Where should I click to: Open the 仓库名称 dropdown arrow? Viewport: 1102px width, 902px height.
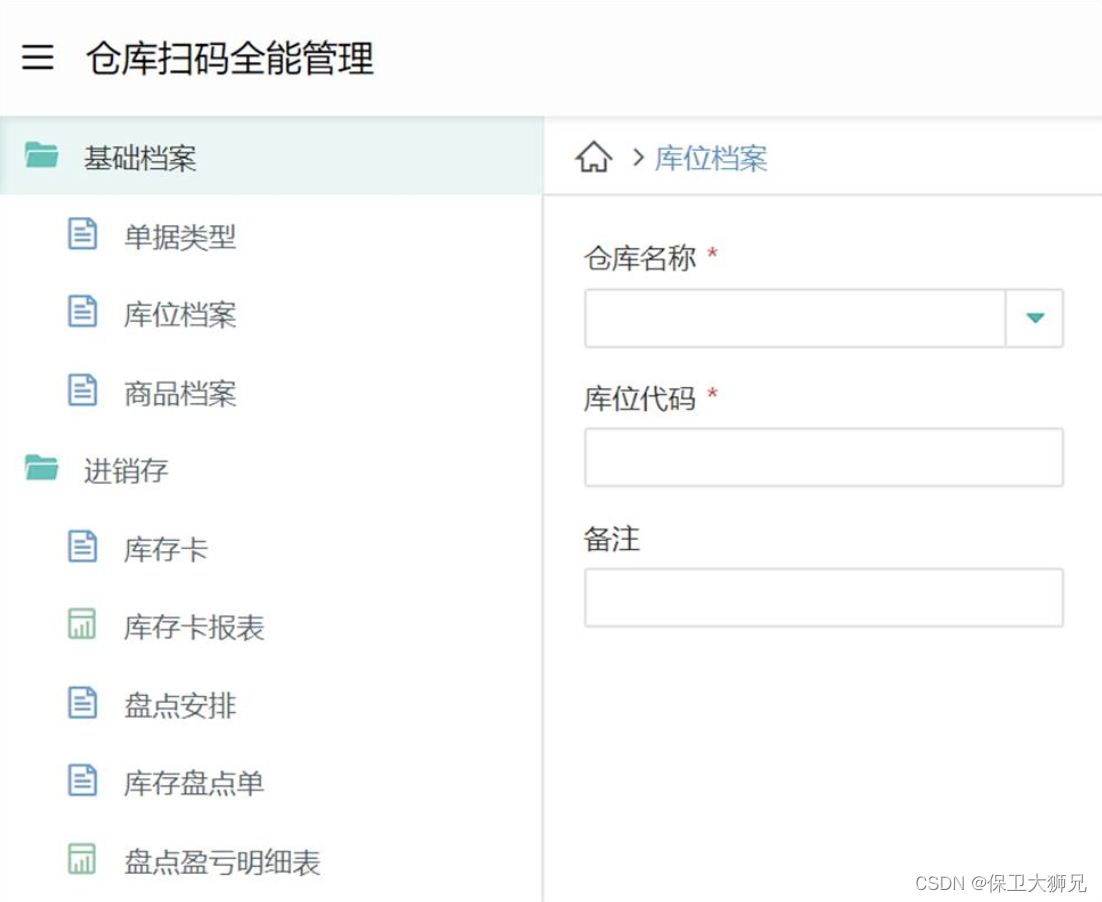(x=1035, y=318)
